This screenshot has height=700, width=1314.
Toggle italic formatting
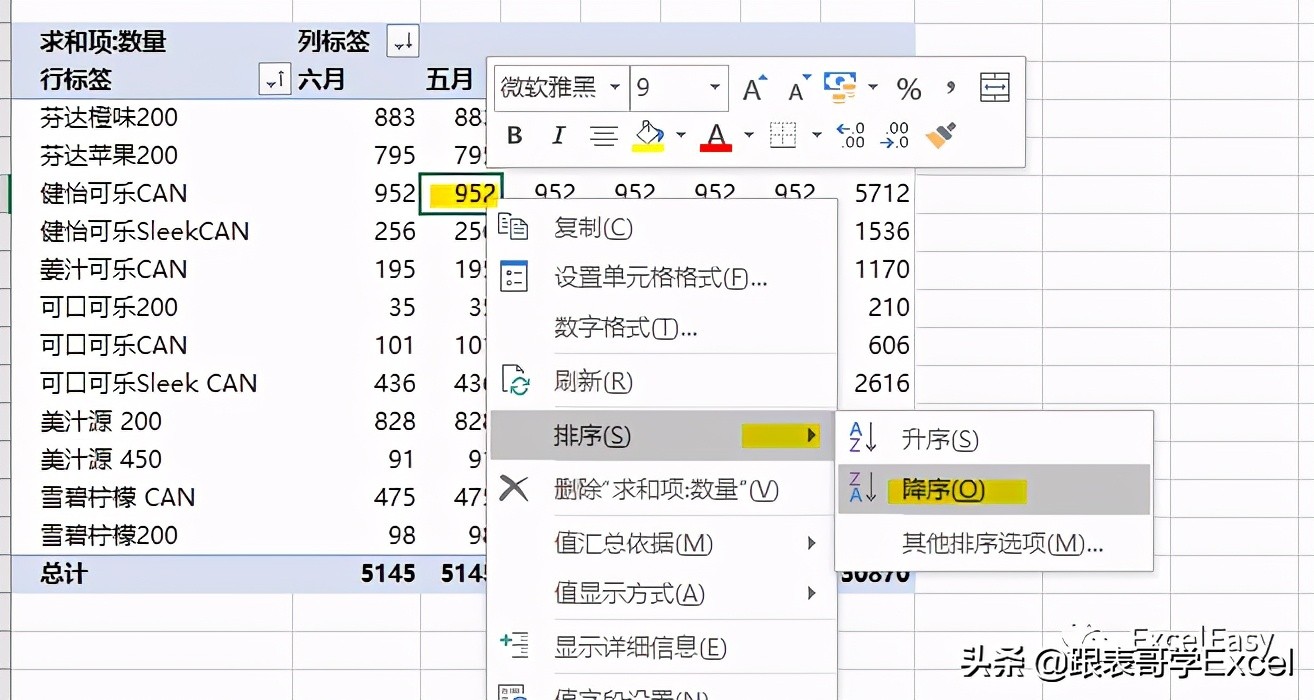tap(559, 135)
